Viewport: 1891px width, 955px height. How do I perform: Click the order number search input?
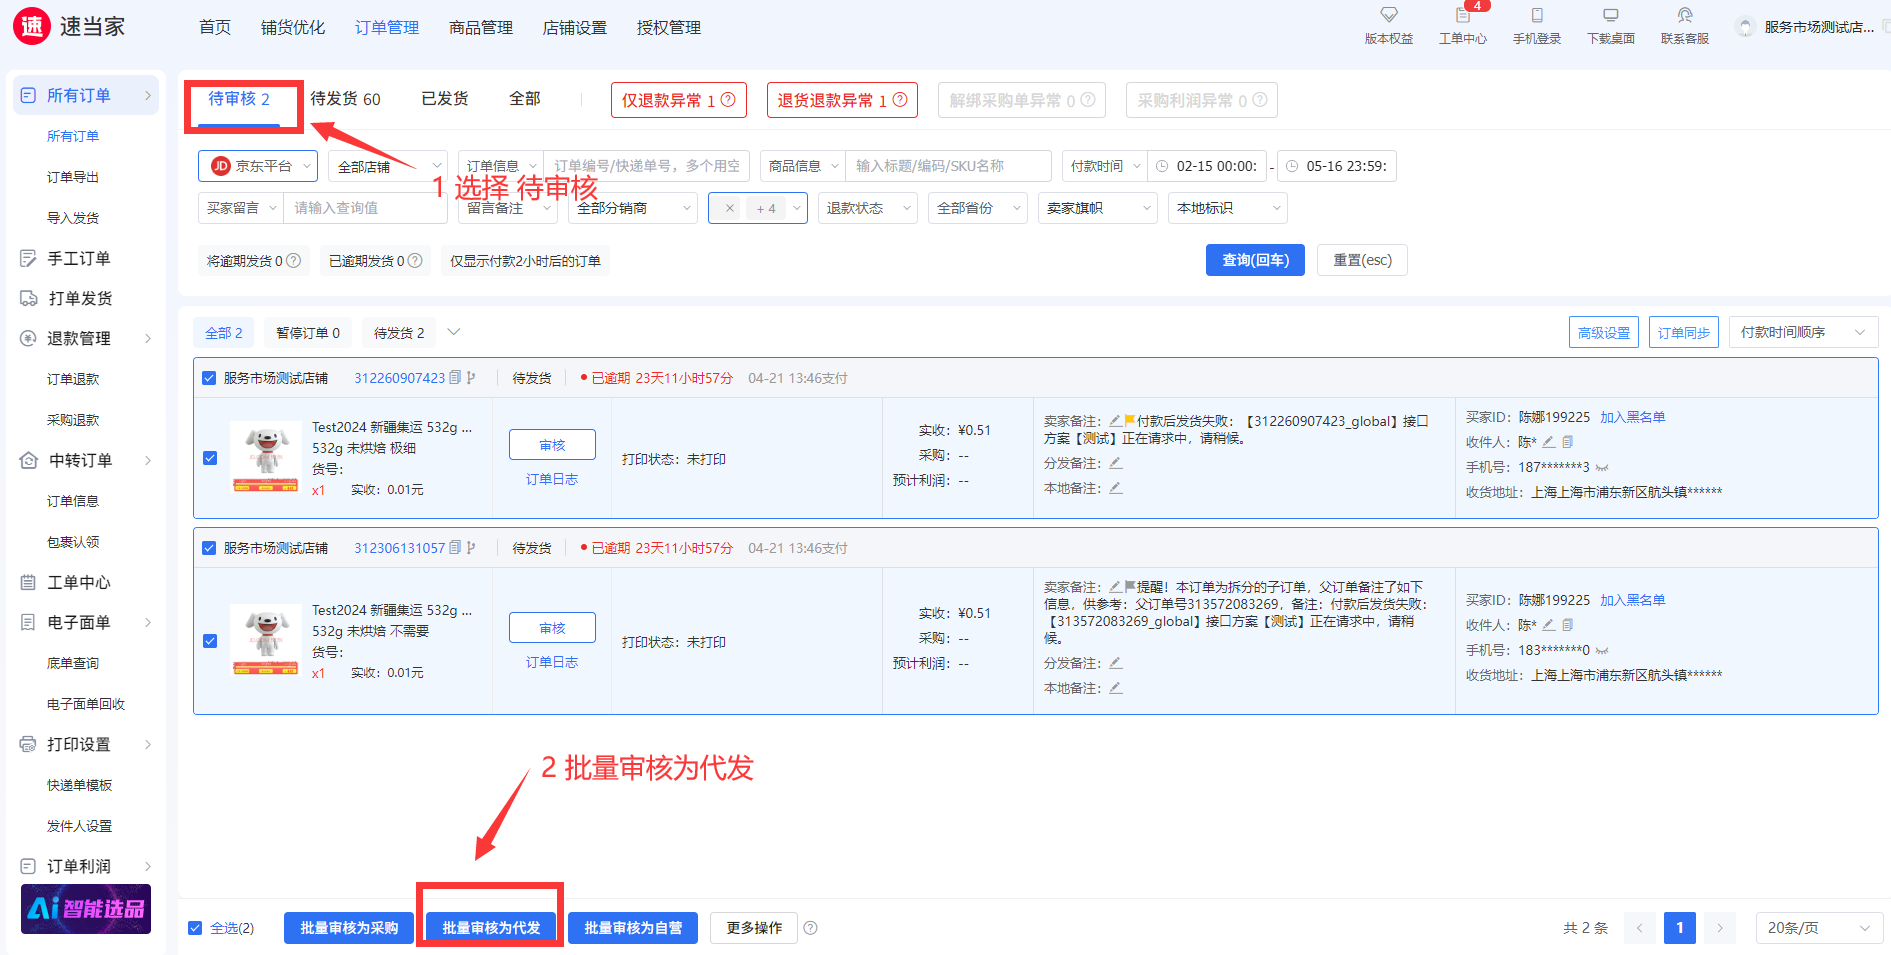[x=647, y=166]
